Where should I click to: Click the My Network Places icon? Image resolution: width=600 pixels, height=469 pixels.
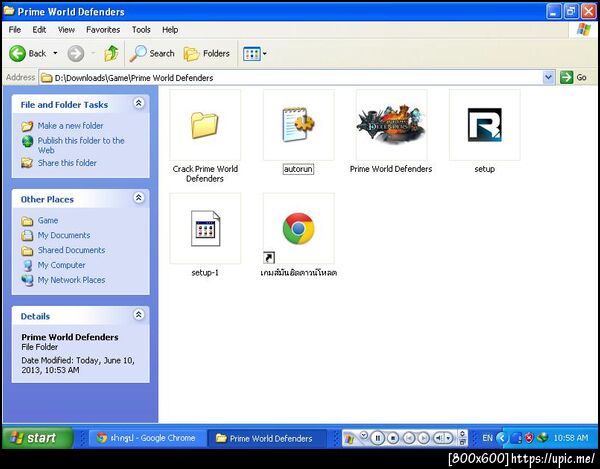[x=27, y=280]
